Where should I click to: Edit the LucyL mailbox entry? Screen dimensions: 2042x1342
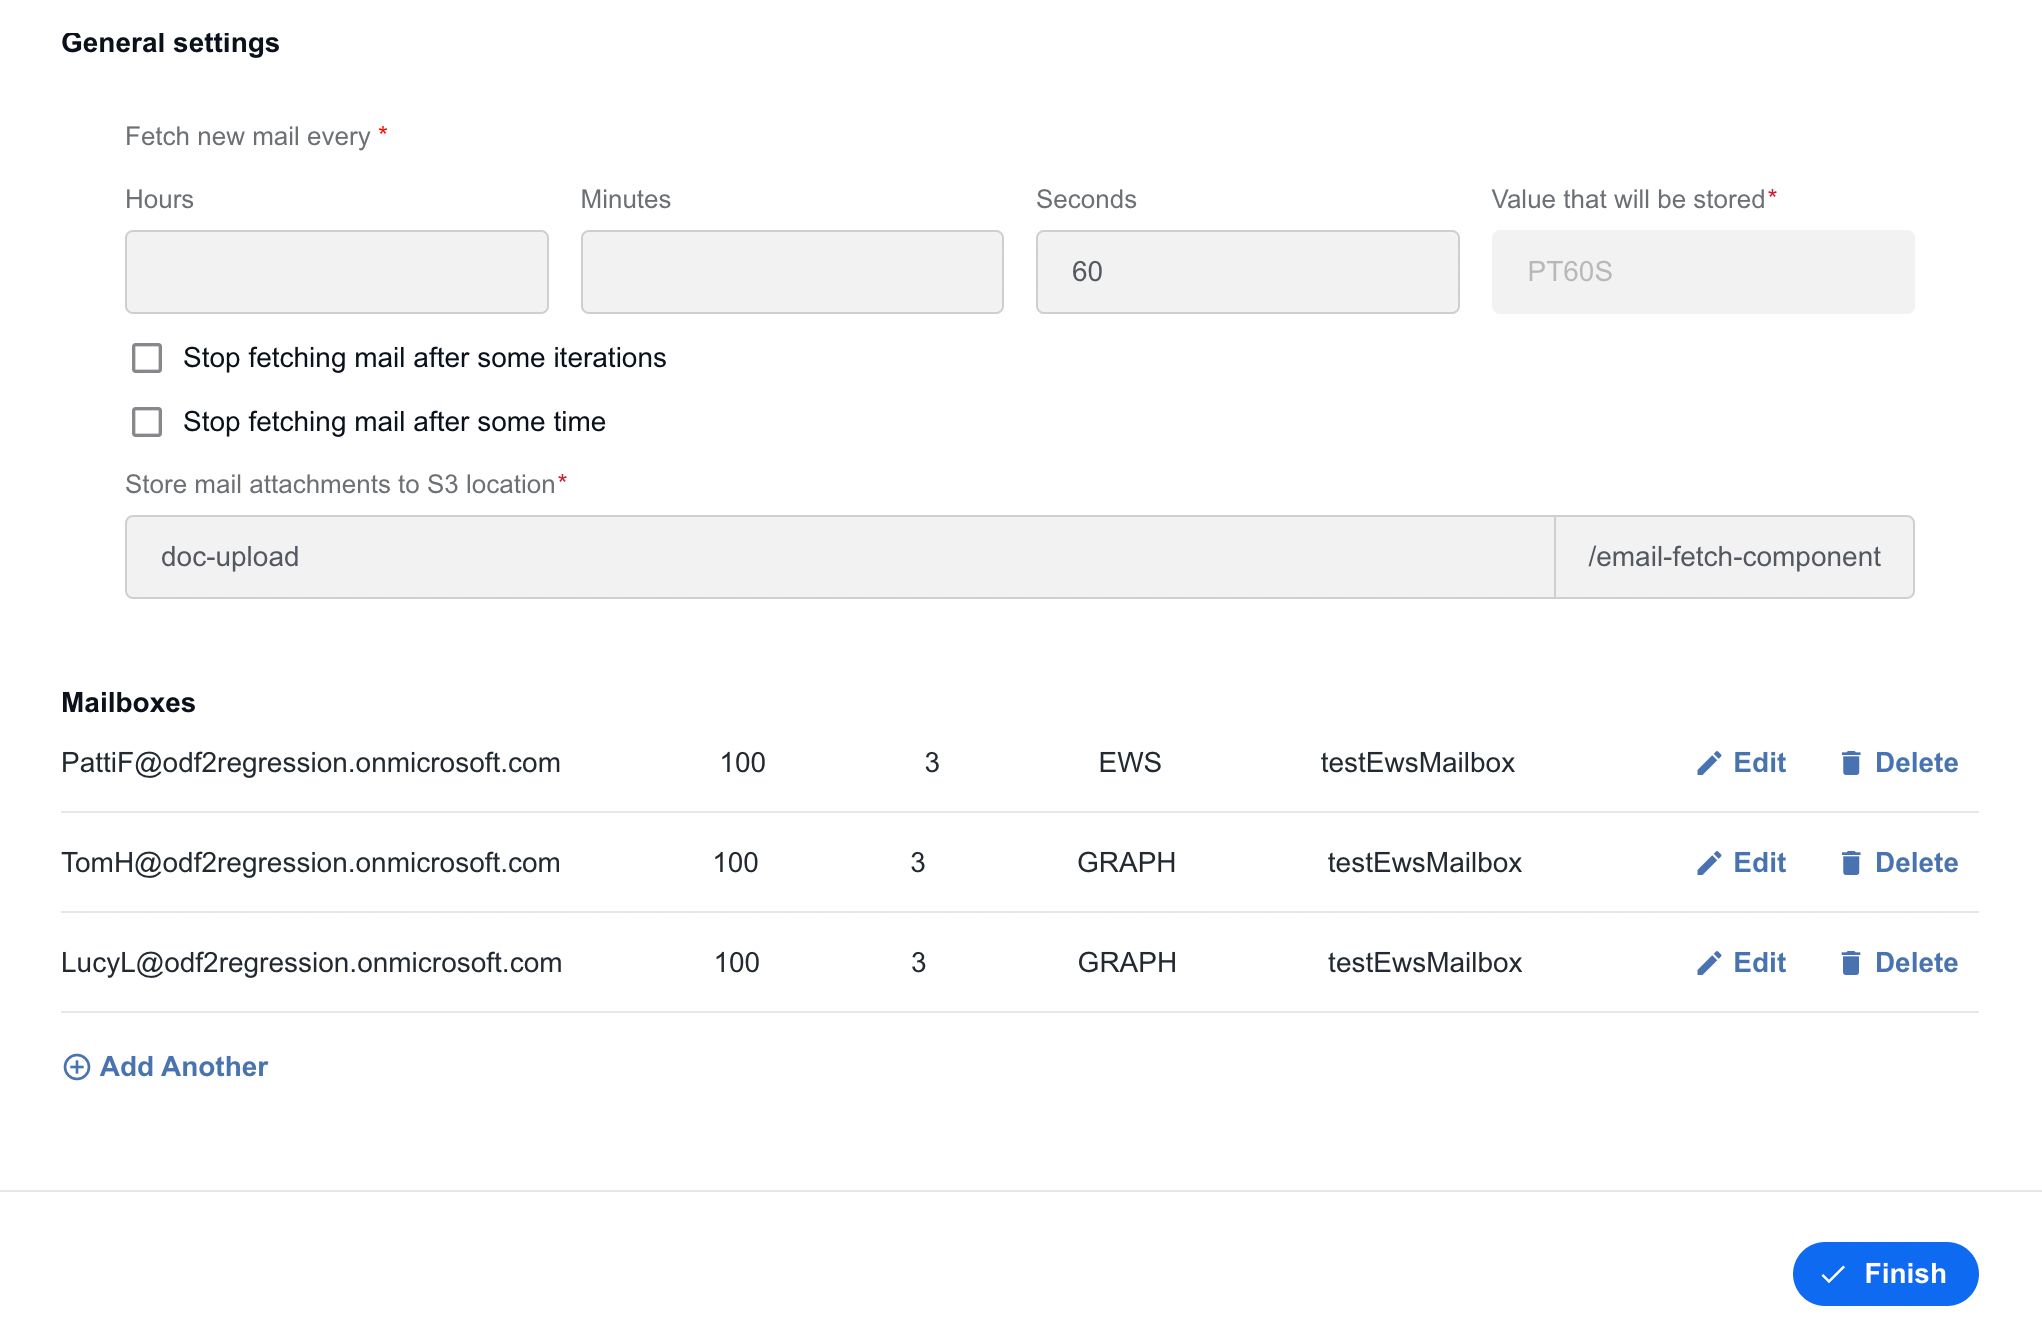(x=1741, y=963)
